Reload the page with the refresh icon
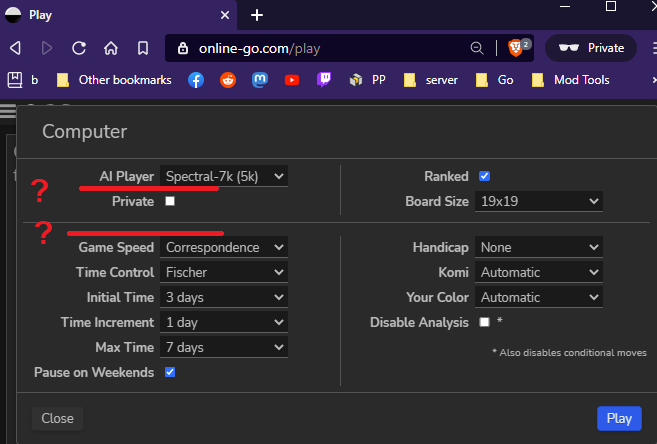Screen dimensions: 657x444 click(x=79, y=48)
